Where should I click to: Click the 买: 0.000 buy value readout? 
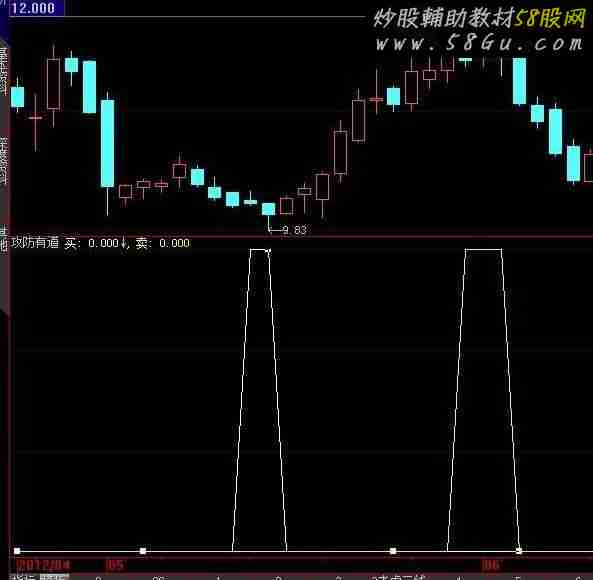[91, 243]
